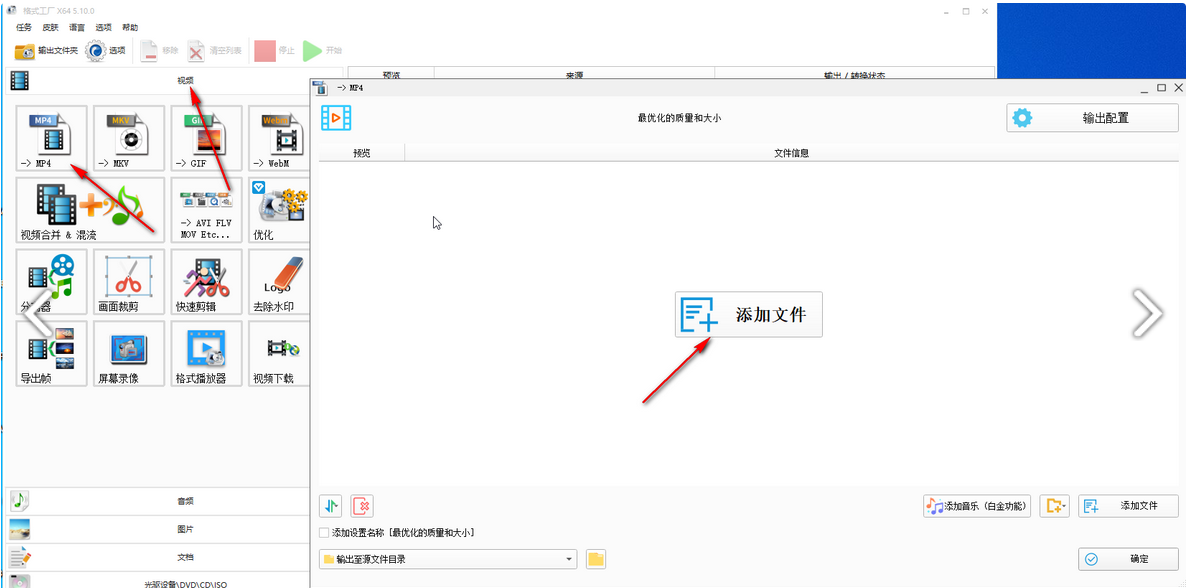Screen dimensions: 1187x588
Task: Click the 输出文件夹 toolbar button
Action: (46, 51)
